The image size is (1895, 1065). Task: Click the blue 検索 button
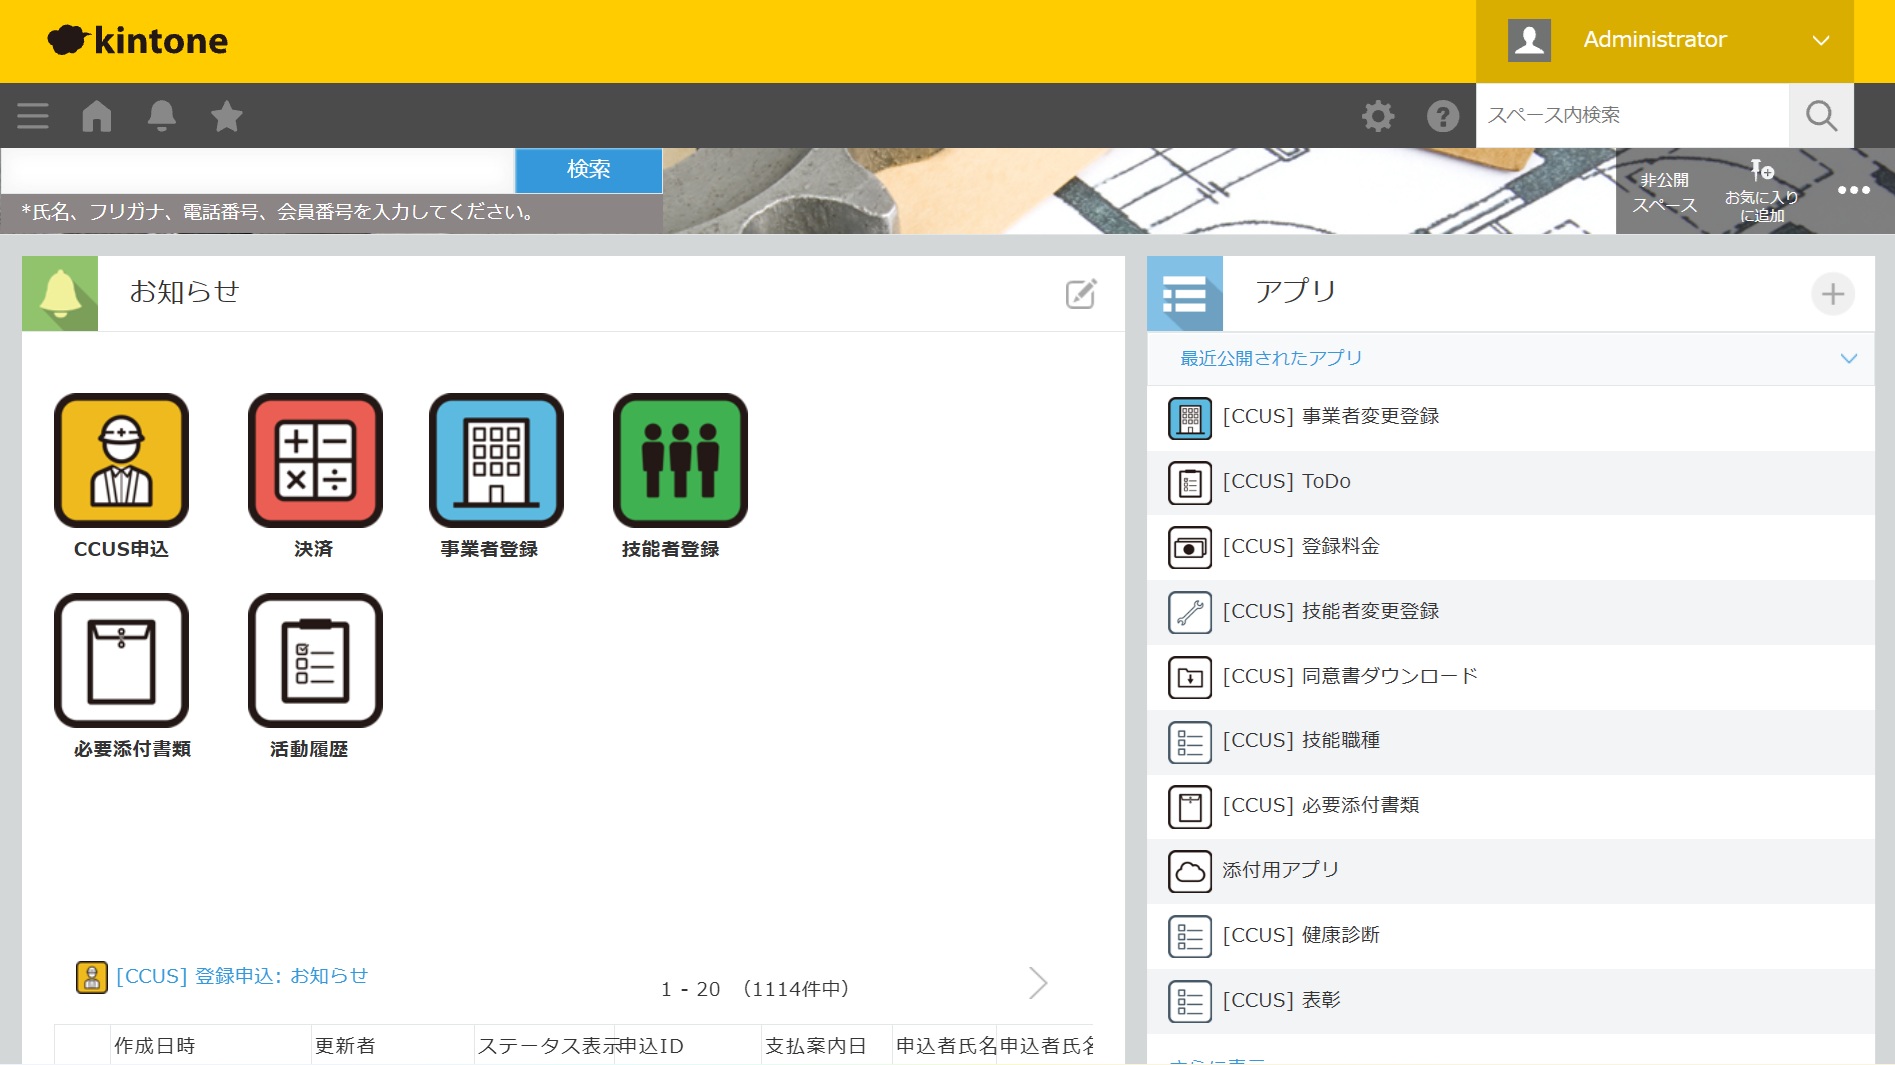point(588,170)
